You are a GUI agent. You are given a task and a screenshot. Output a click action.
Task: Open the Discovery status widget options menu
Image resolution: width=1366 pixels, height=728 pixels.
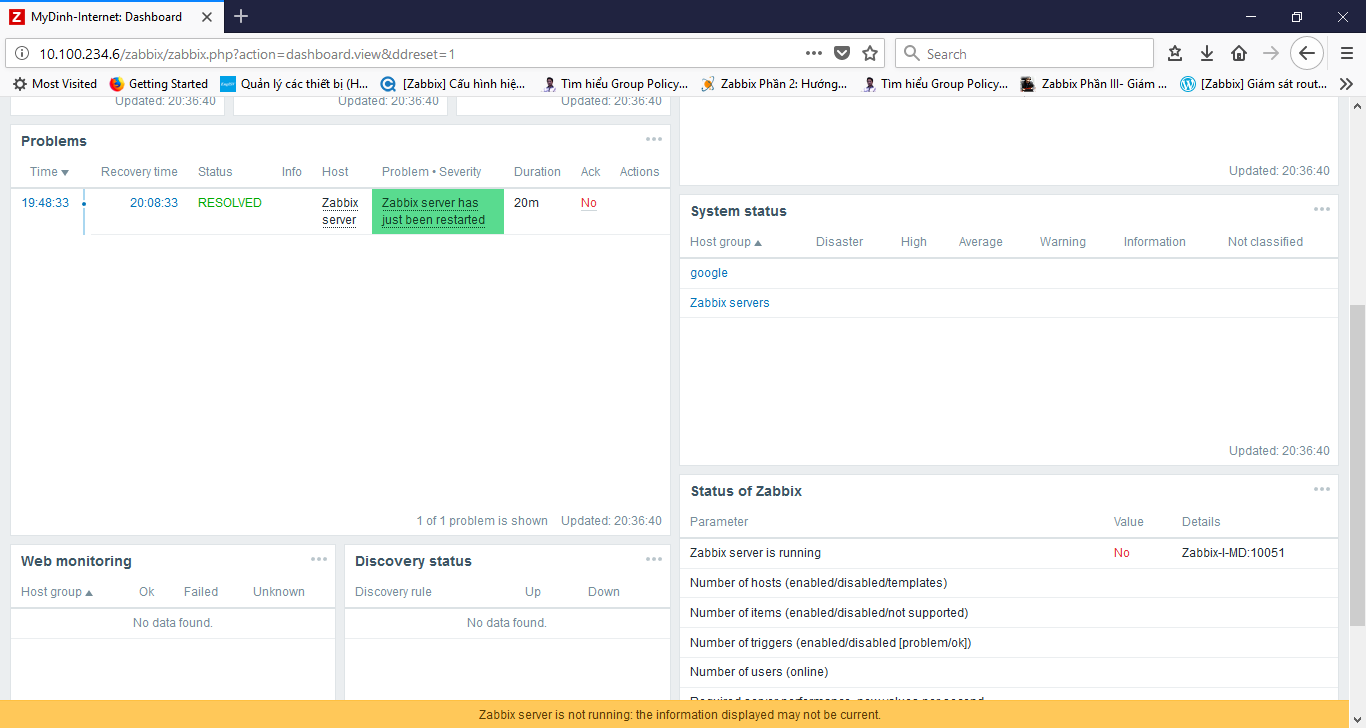(x=653, y=560)
